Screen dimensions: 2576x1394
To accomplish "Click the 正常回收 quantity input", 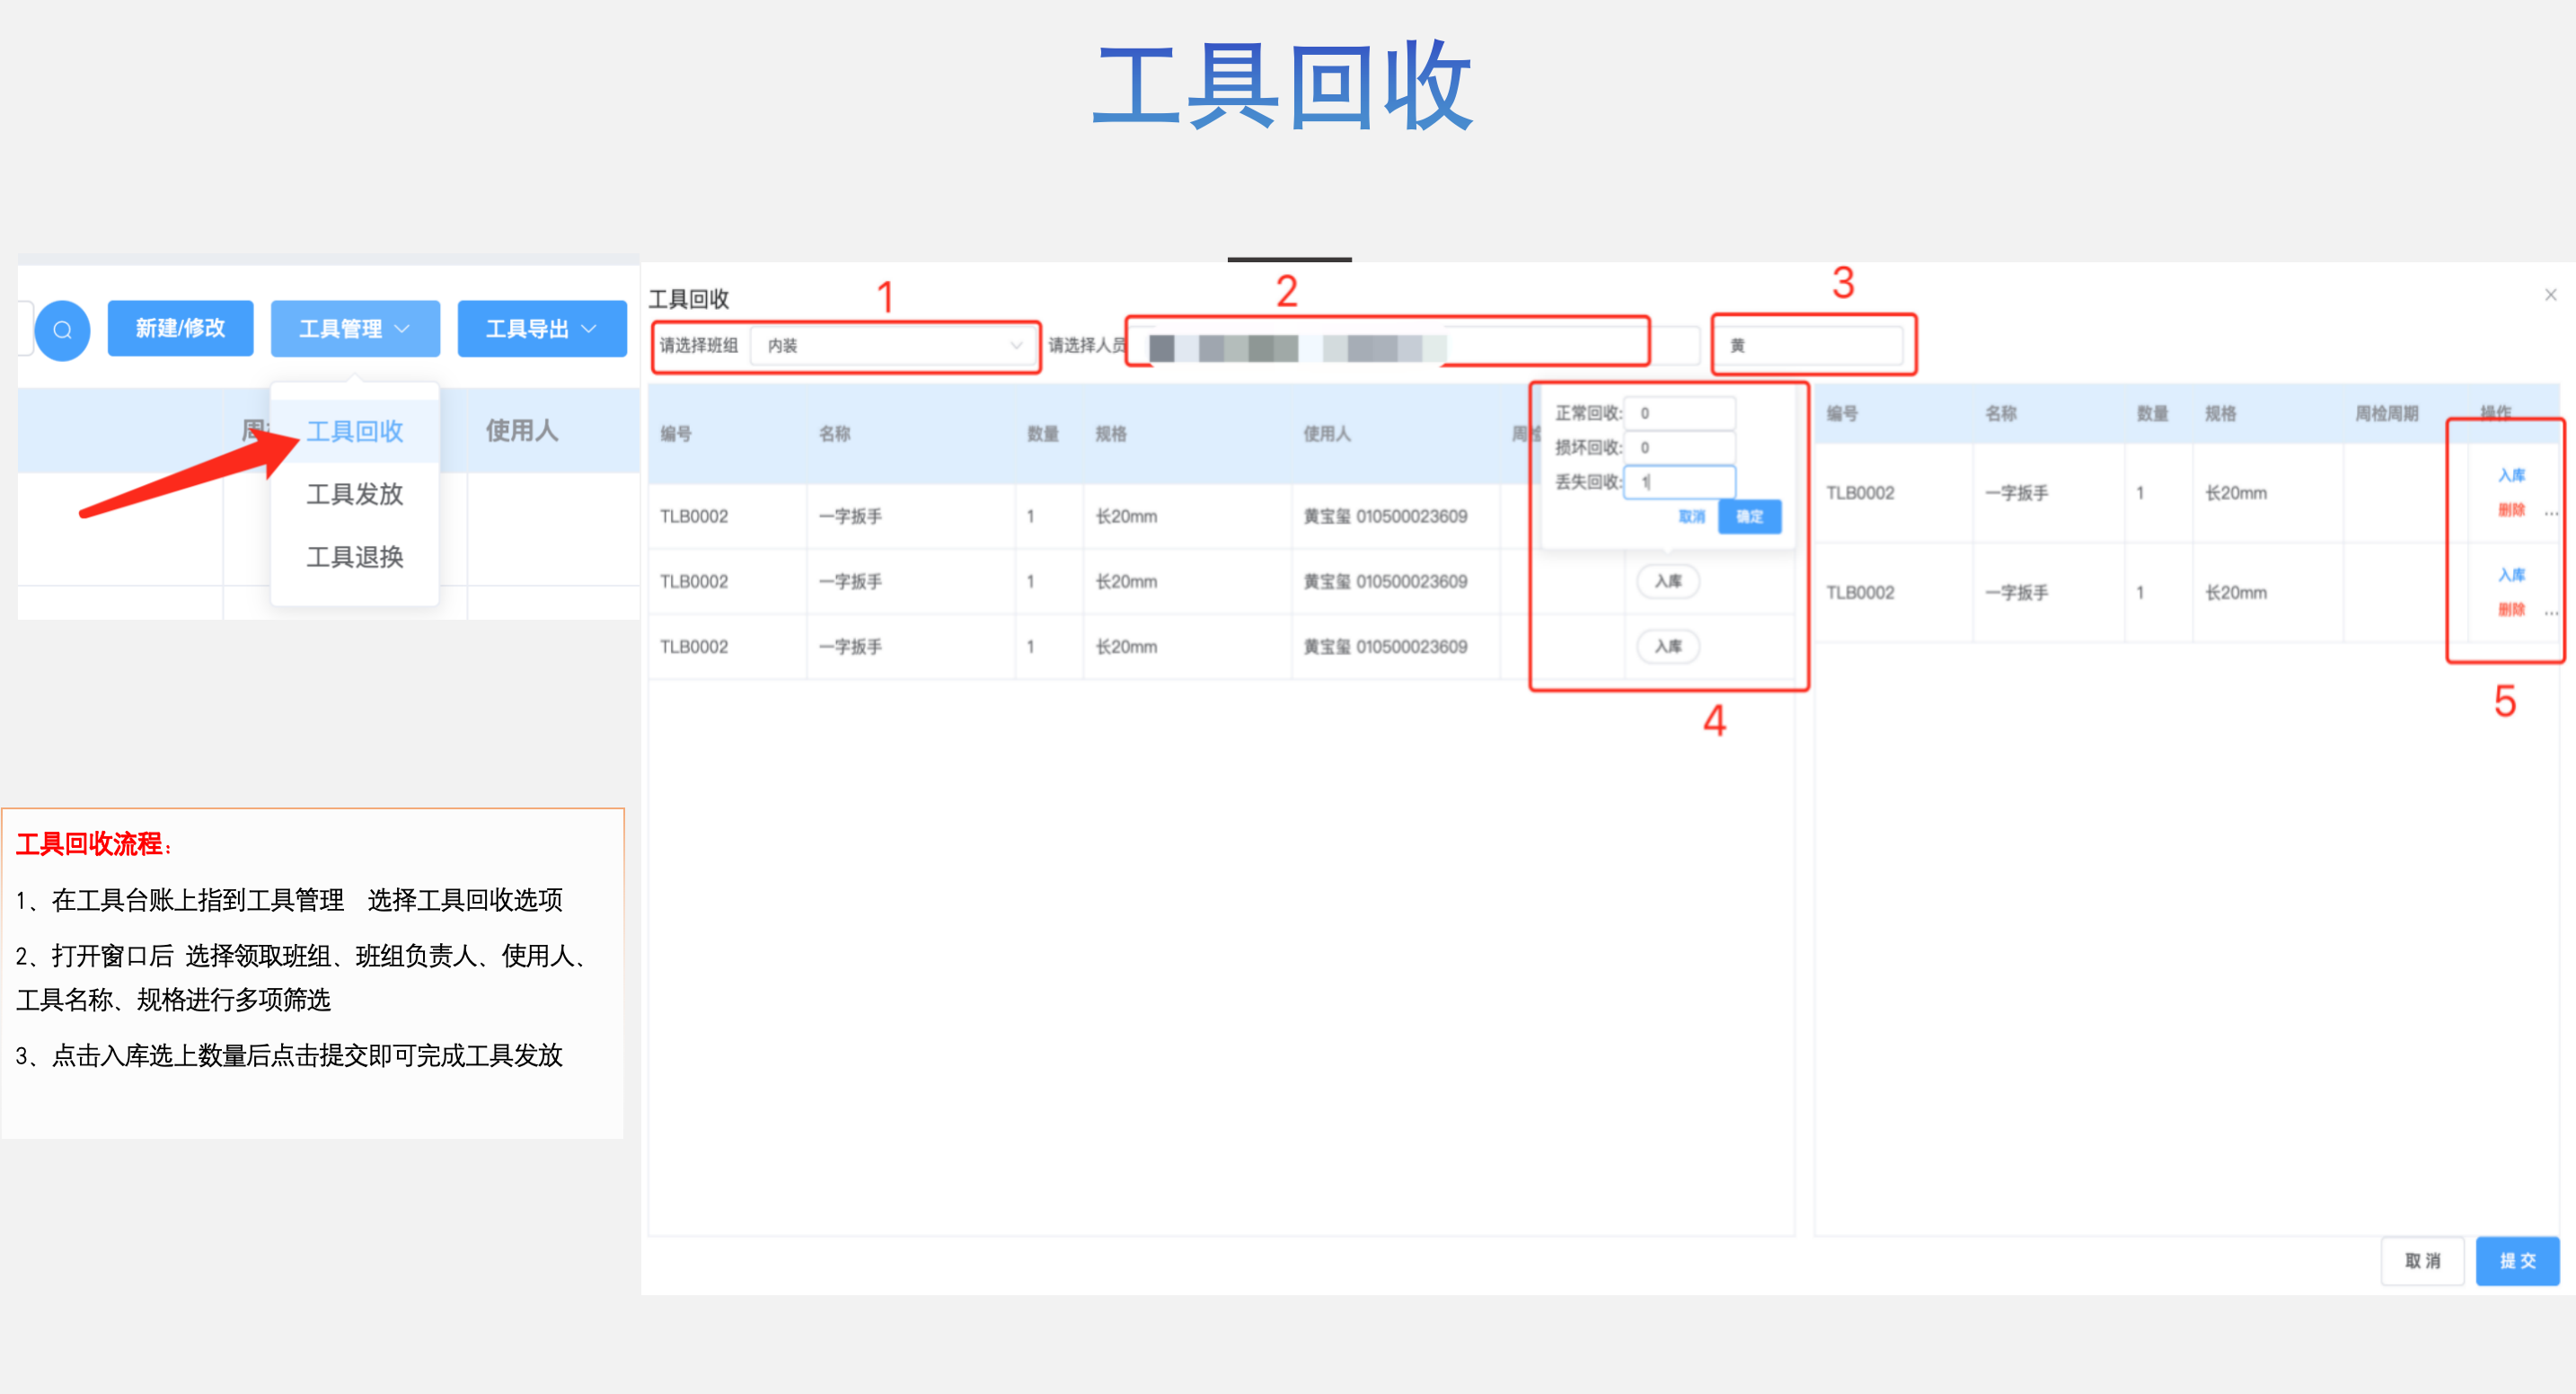I will [x=1680, y=413].
